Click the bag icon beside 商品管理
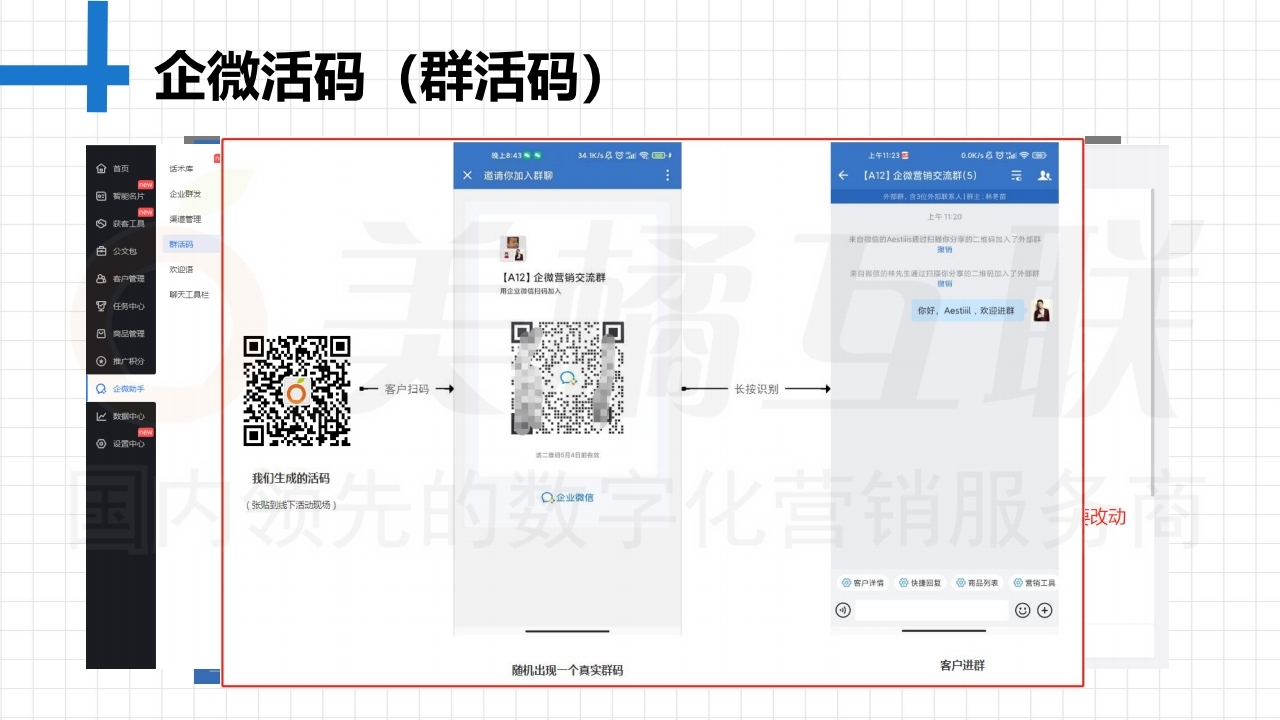 101,334
